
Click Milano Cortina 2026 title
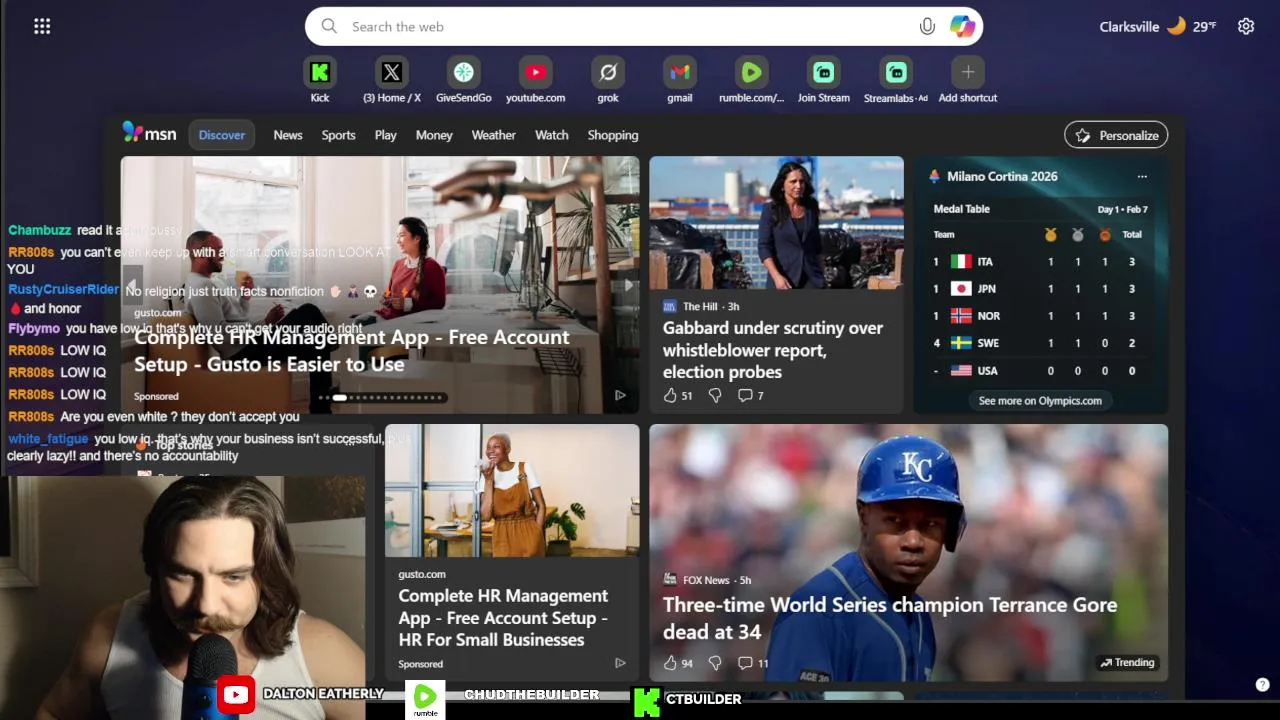click(x=1002, y=177)
